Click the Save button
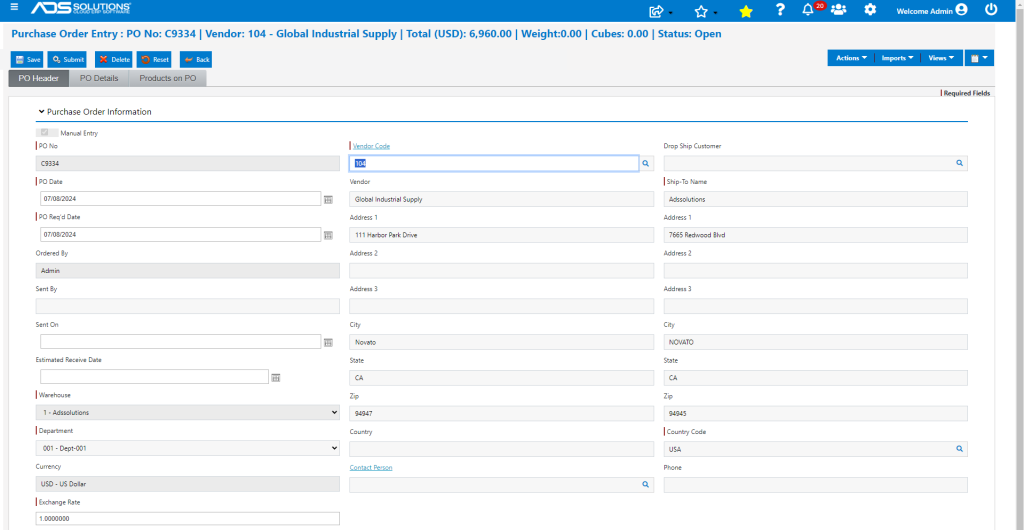The width and height of the screenshot is (1024, 530). pos(27,59)
